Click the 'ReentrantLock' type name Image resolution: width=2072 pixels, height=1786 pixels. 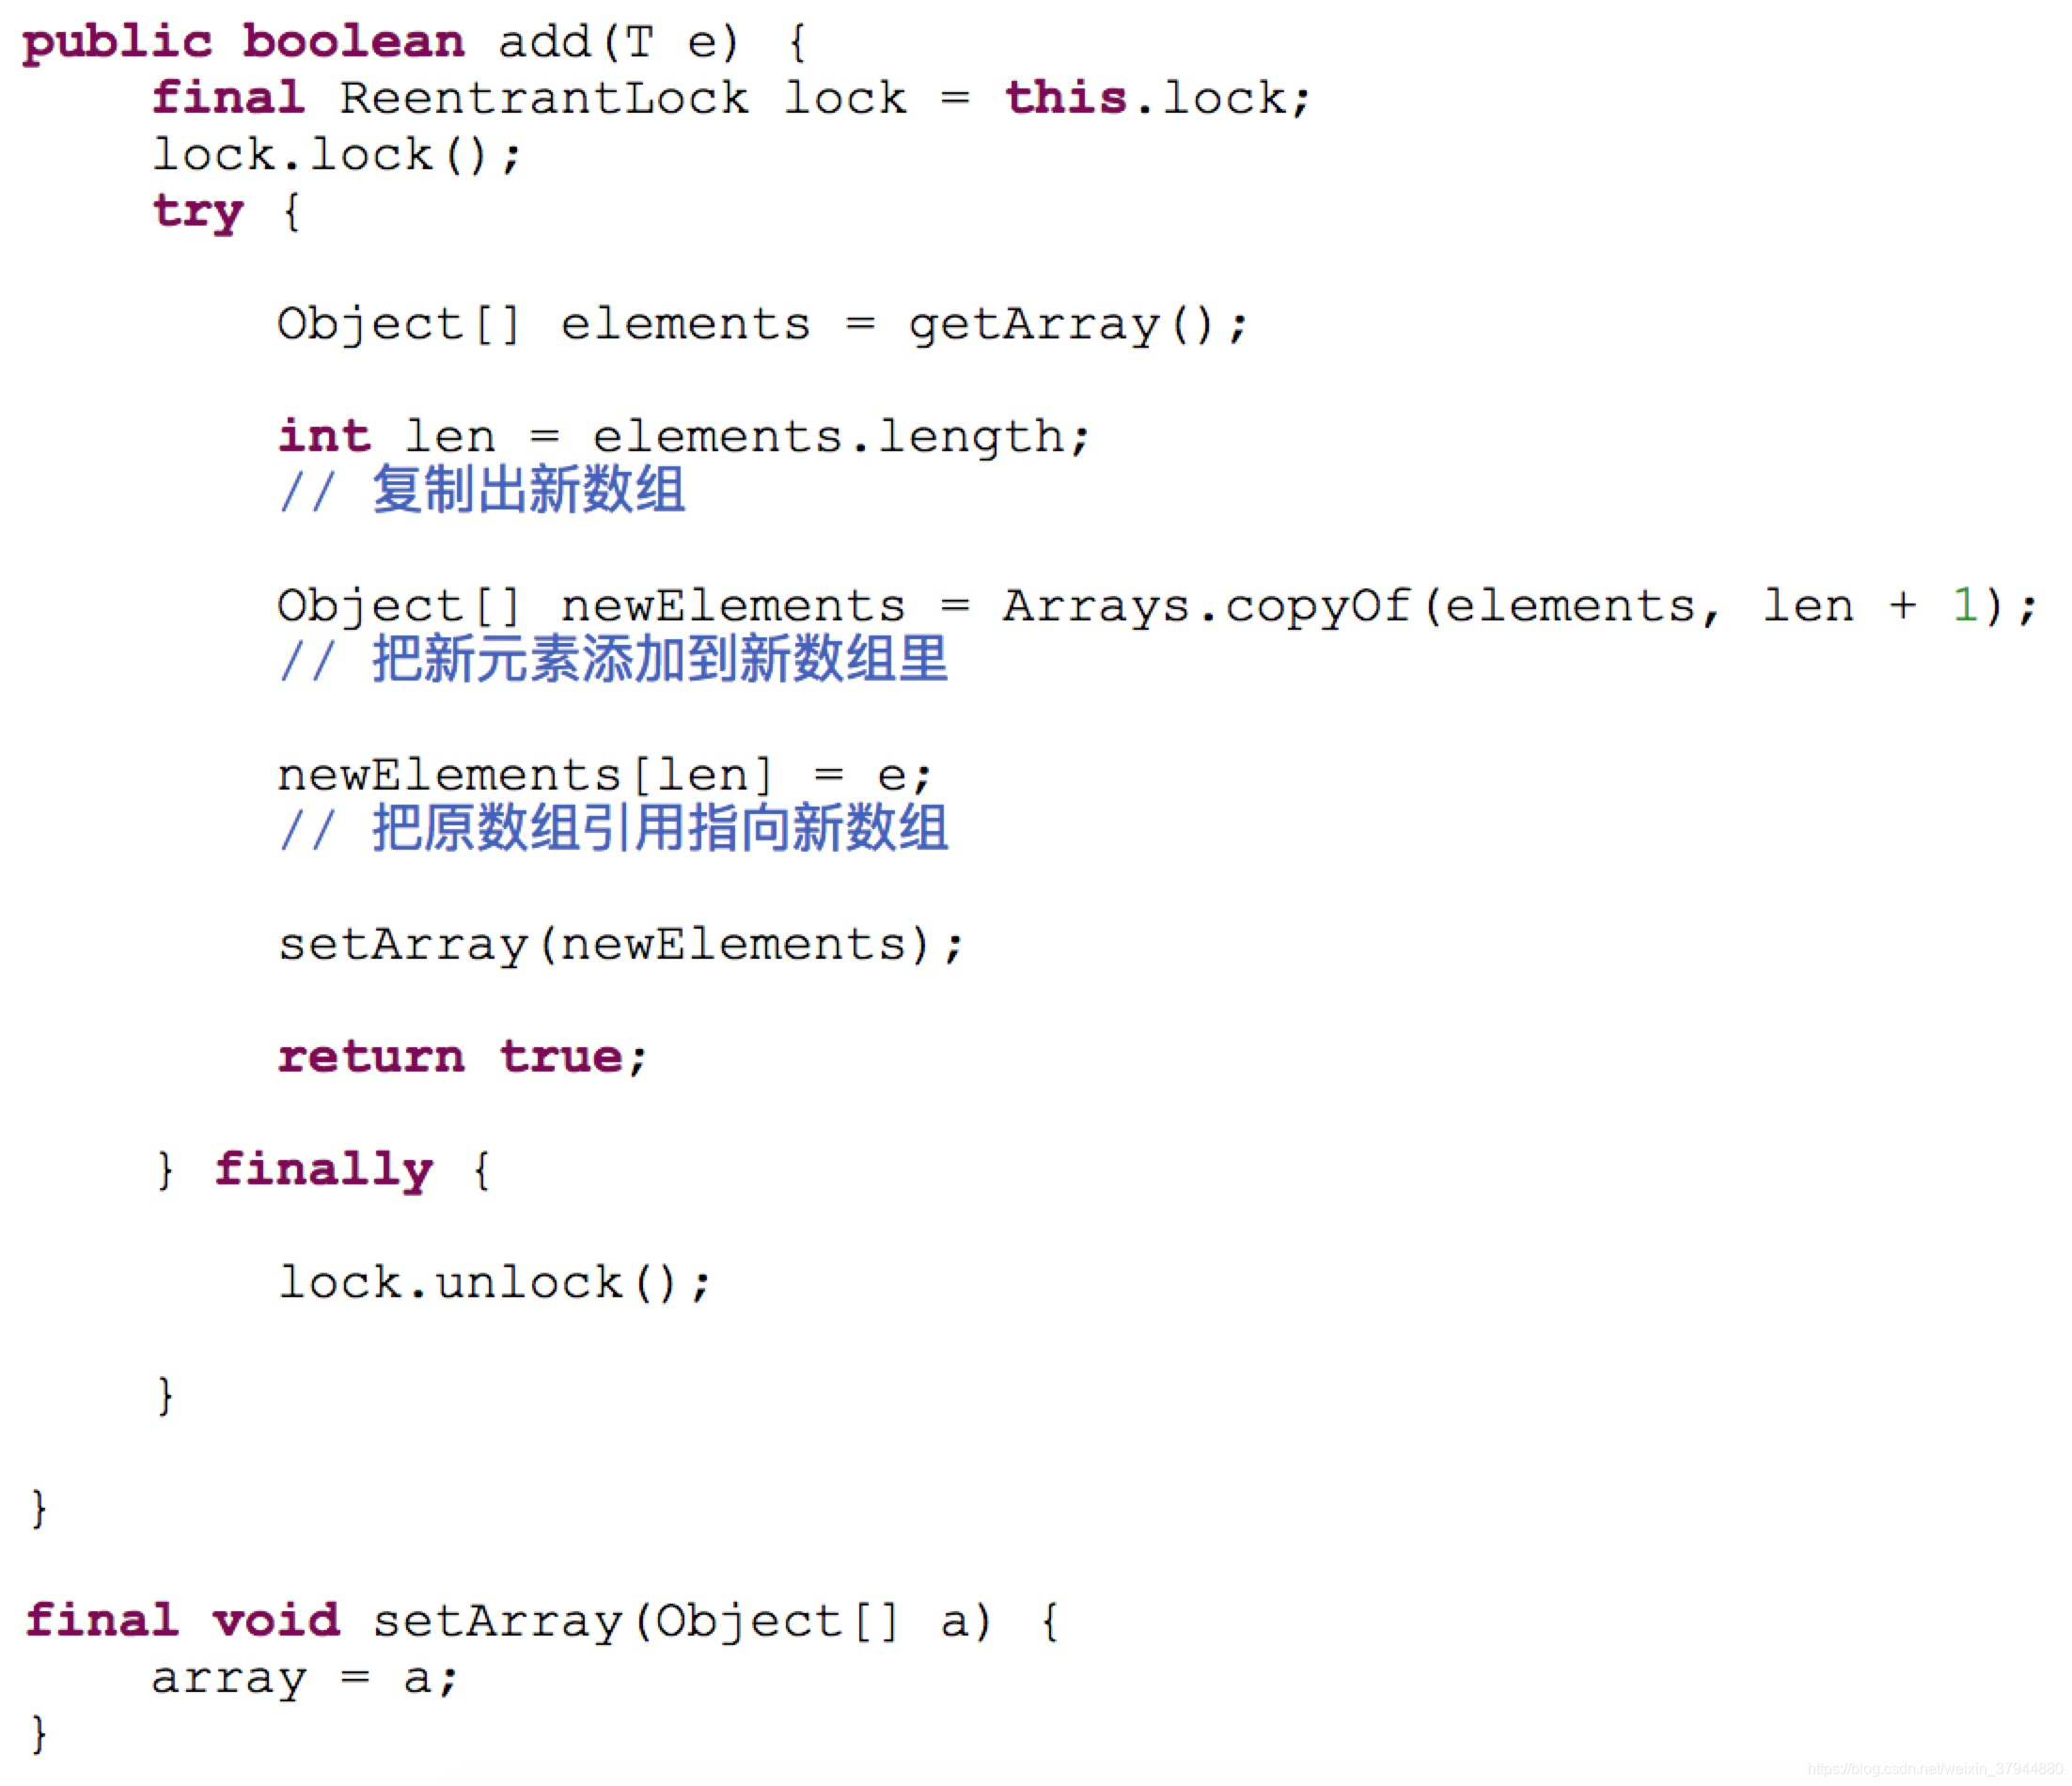point(543,98)
